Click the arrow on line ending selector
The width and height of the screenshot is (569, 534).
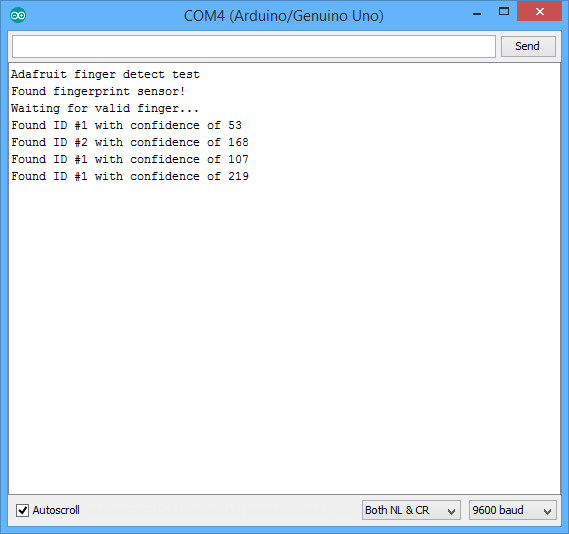pyautogui.click(x=451, y=511)
